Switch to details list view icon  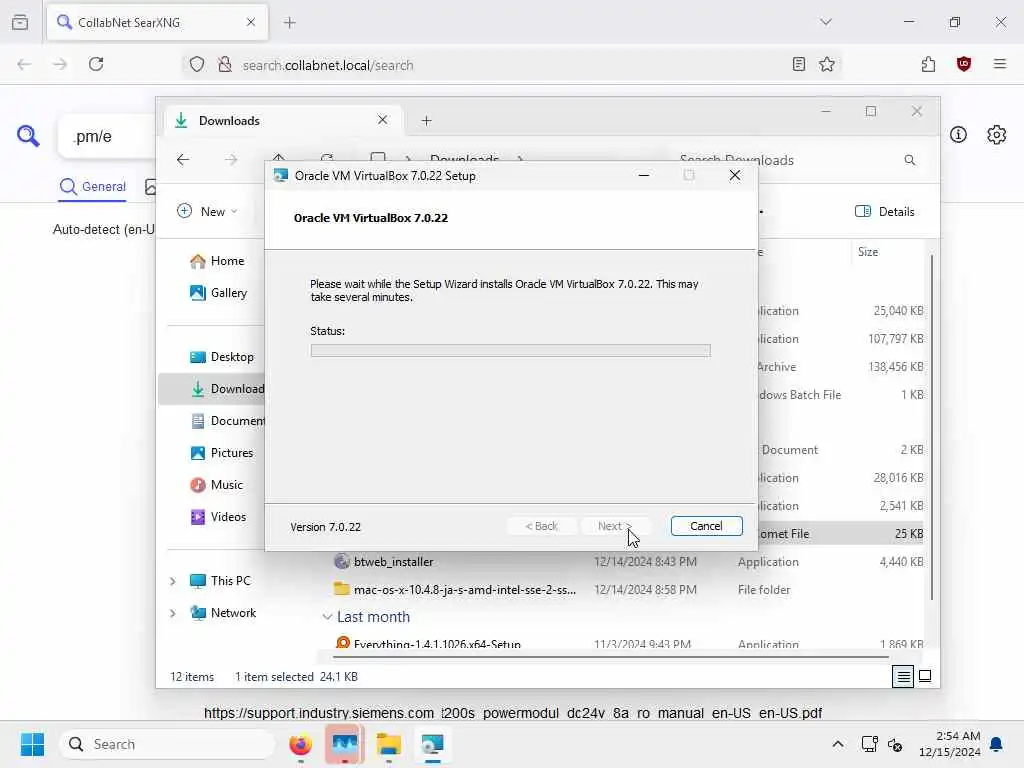(903, 677)
